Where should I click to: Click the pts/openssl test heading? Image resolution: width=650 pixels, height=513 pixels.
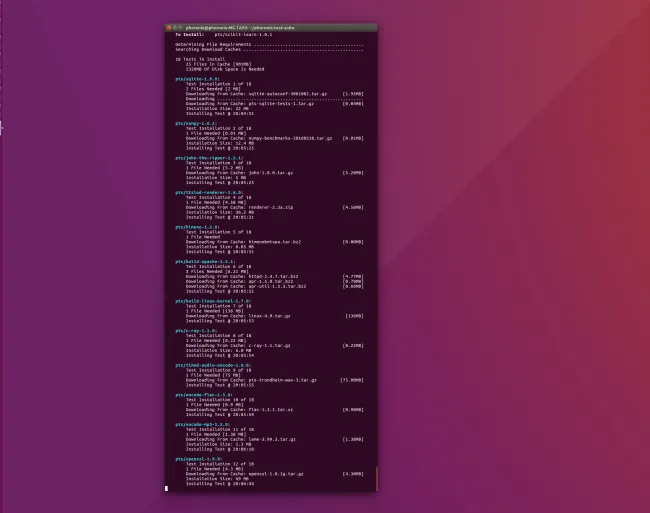click(198, 459)
